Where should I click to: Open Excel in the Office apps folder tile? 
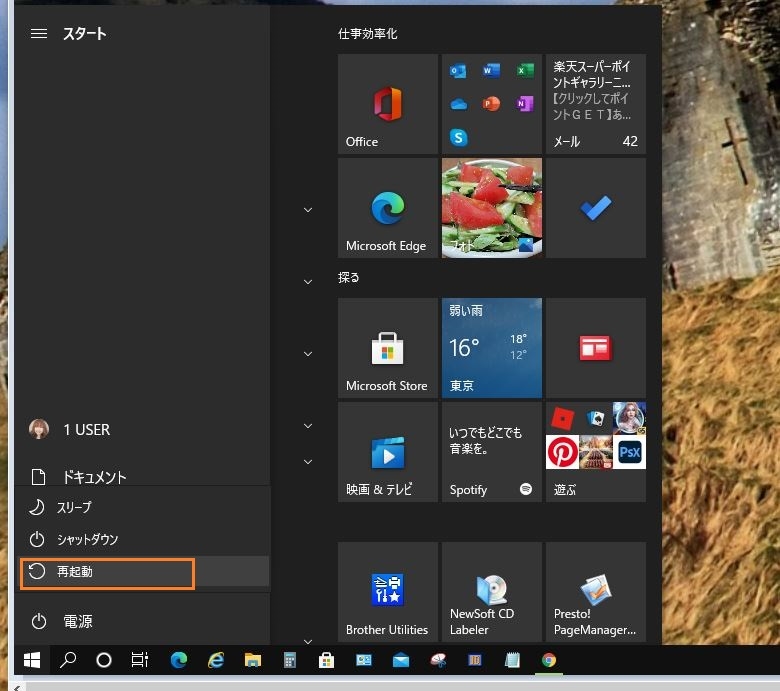pos(525,70)
